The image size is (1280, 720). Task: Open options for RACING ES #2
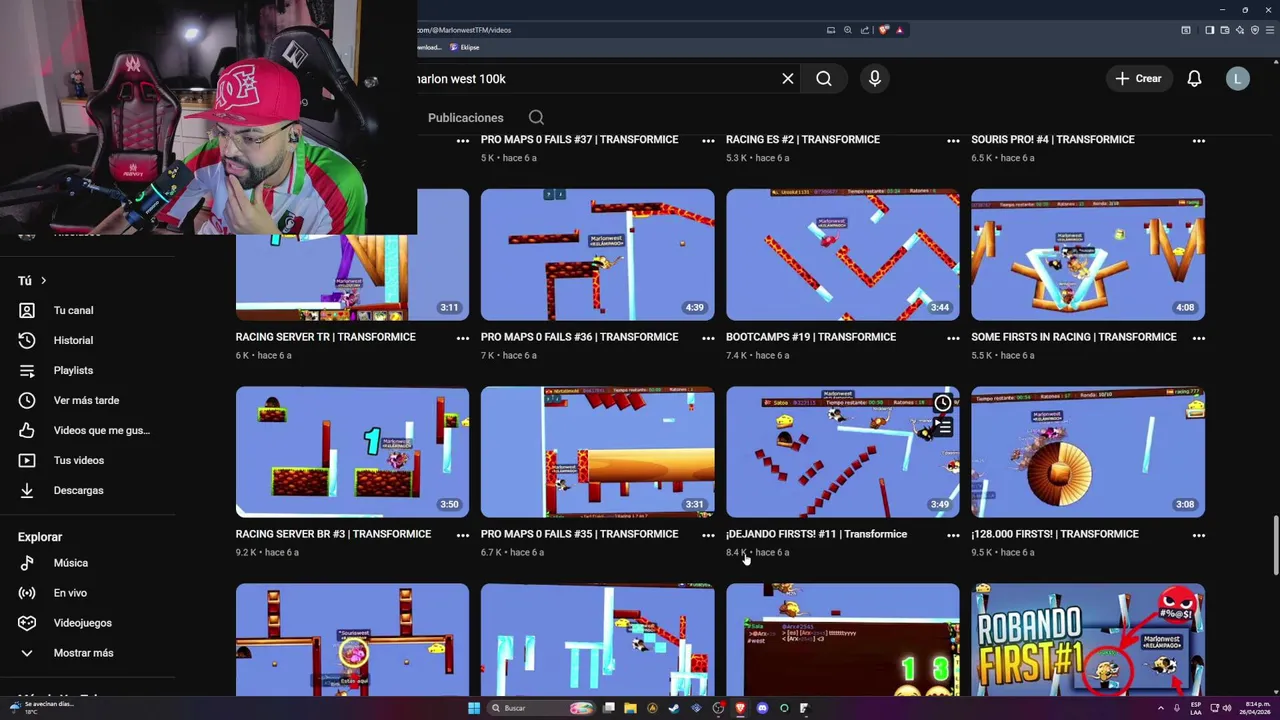[953, 141]
